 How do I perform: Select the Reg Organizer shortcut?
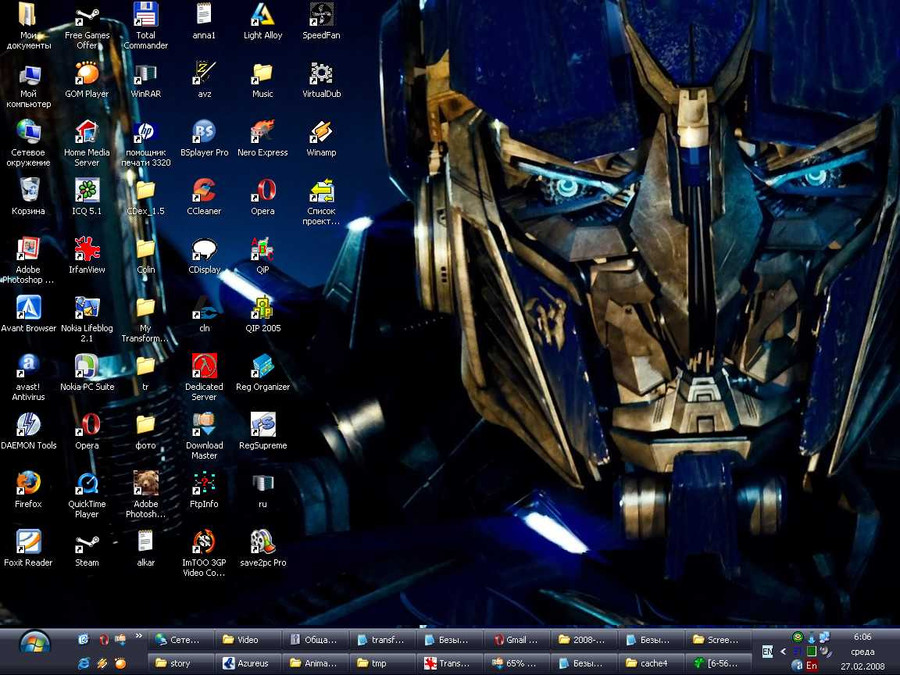click(x=262, y=373)
